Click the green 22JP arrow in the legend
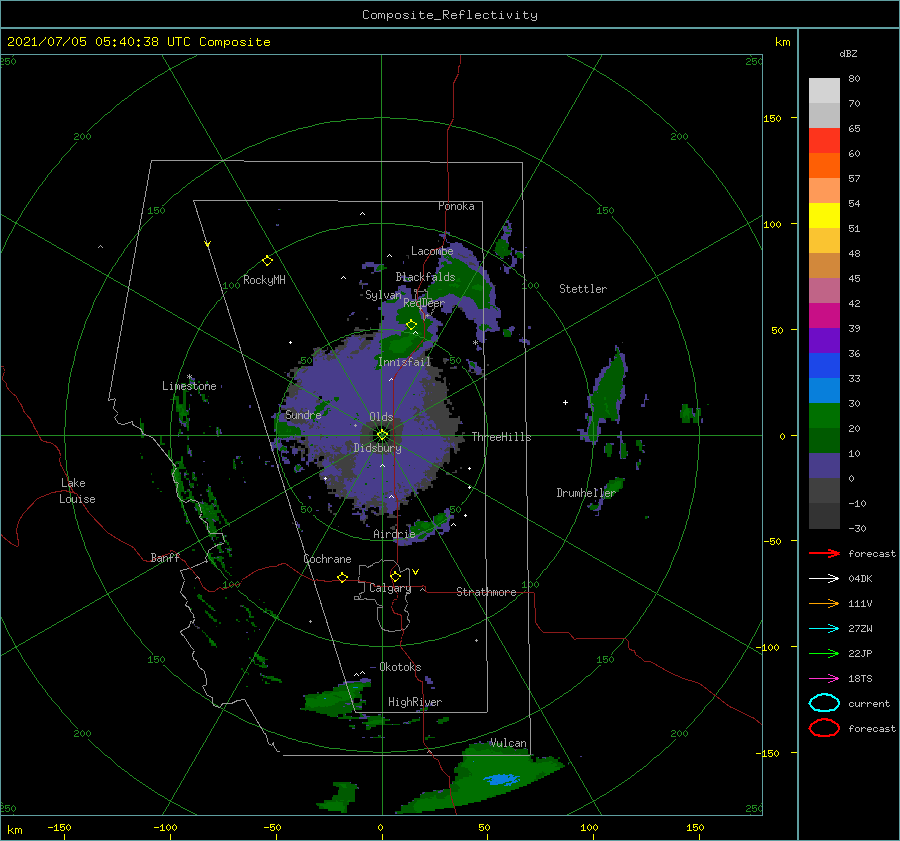 coord(824,653)
